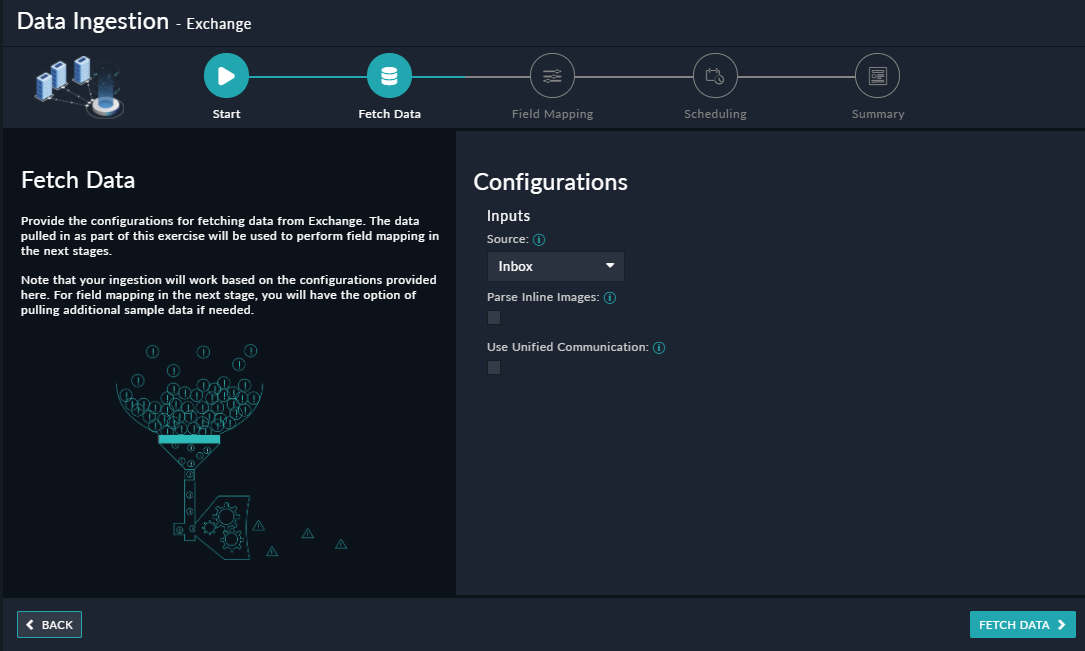
Task: Enable the Use Unified Communication checkbox
Action: coord(494,368)
